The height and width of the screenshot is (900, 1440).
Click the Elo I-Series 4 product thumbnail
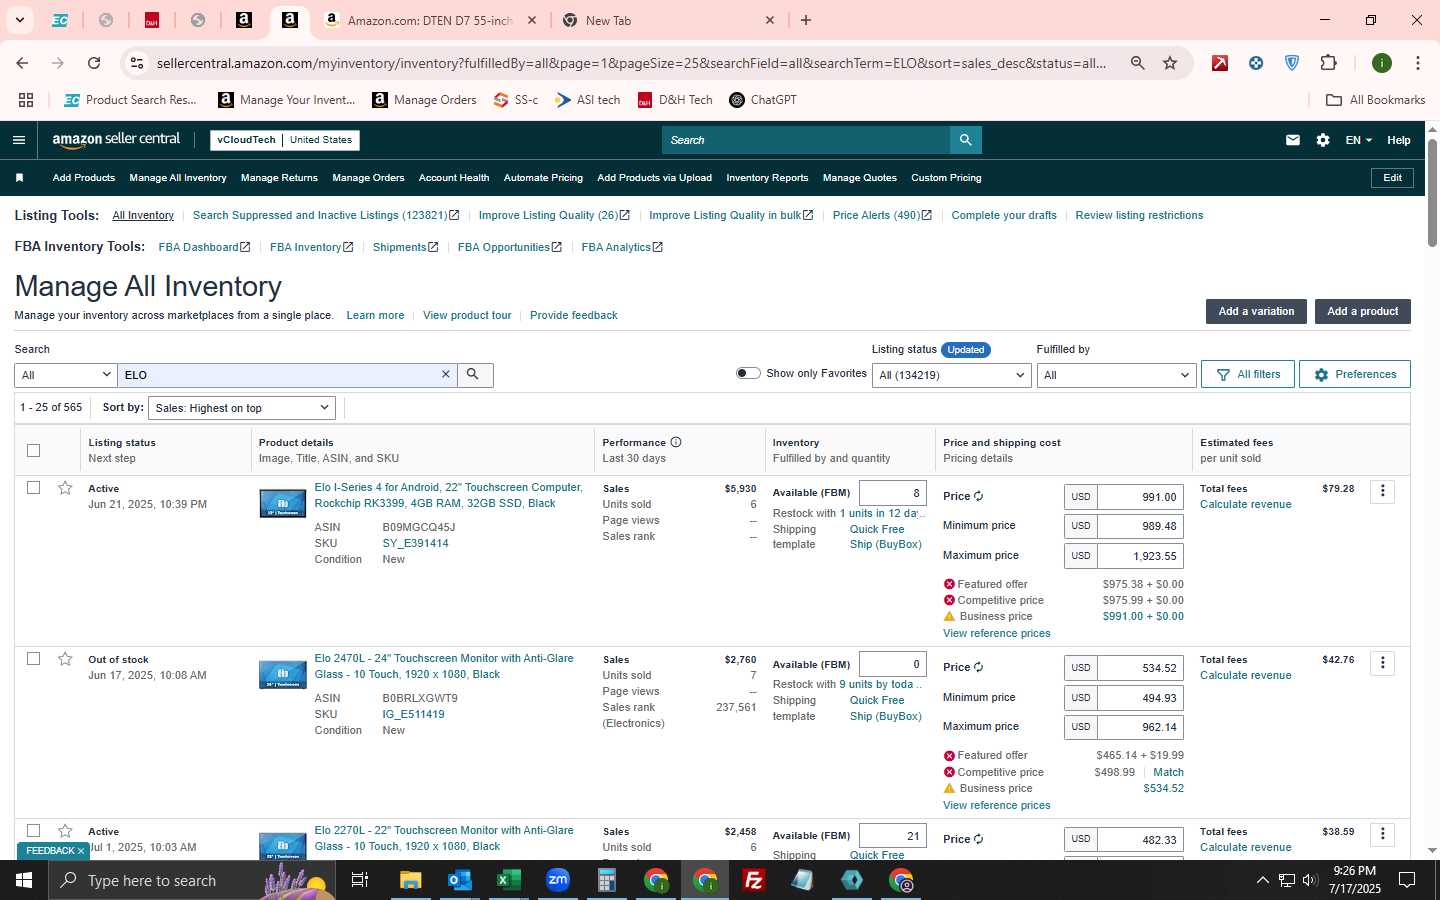(282, 503)
